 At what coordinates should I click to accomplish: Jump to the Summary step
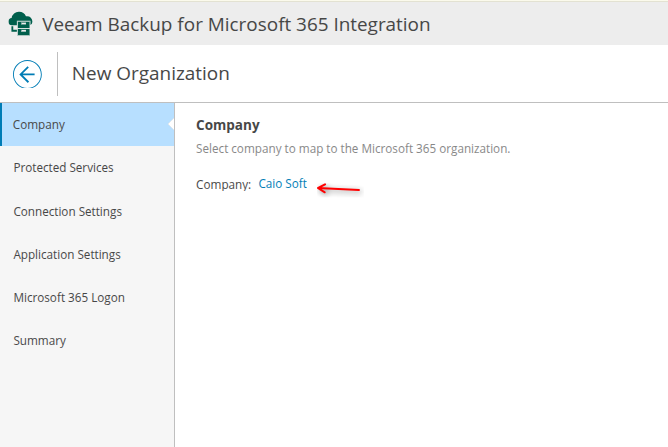pyautogui.click(x=40, y=340)
